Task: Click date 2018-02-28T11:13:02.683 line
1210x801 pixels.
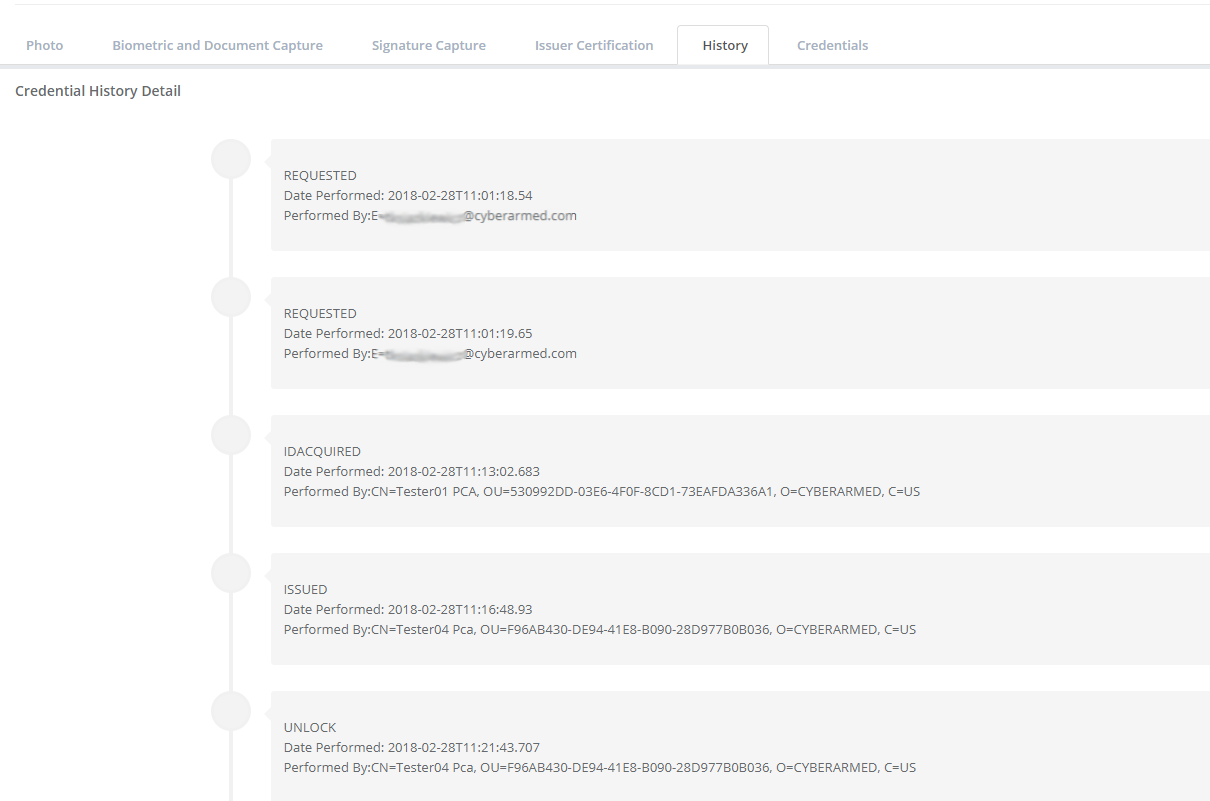Action: 412,471
